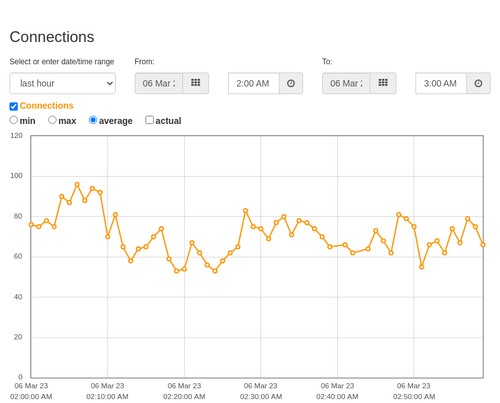Click the 'From:' label
The height and width of the screenshot is (403, 500).
tap(144, 62)
